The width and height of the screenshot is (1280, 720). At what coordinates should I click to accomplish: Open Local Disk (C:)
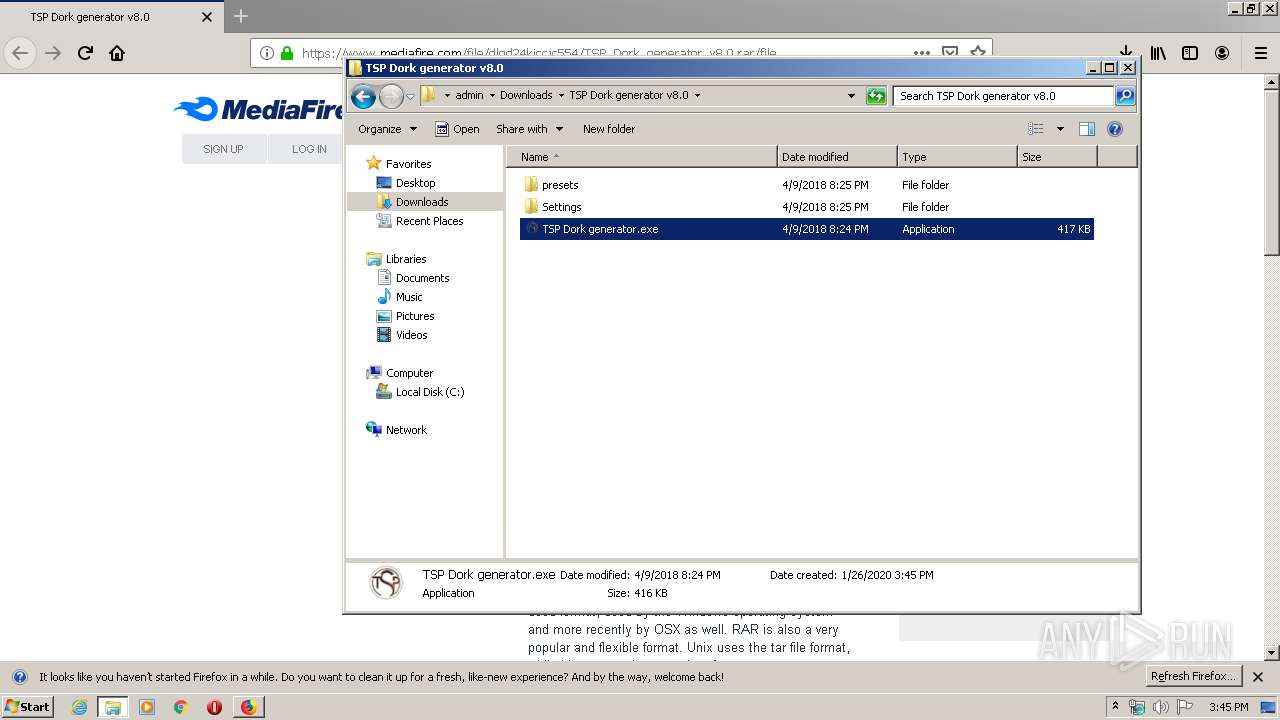tap(429, 392)
